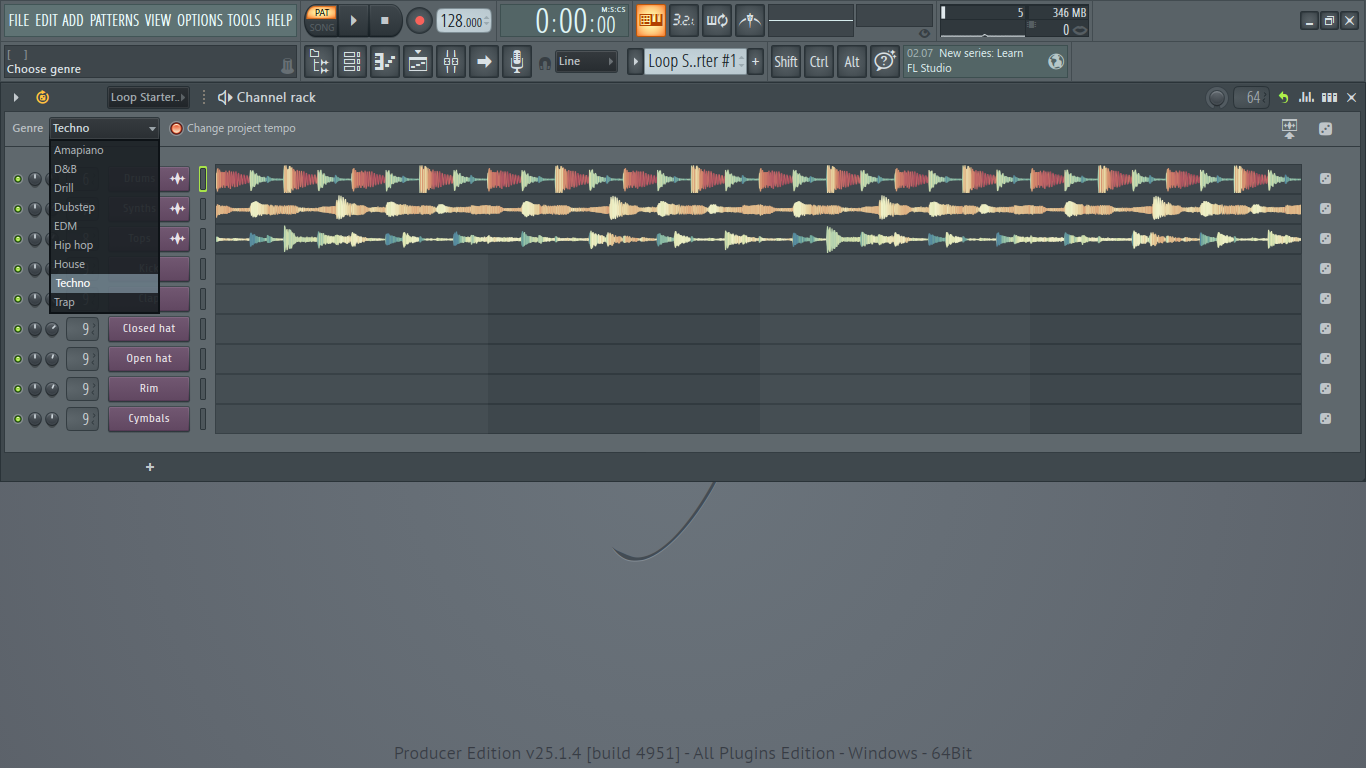Open Channel rack options arrow menu
The height and width of the screenshot is (768, 1366).
click(x=16, y=97)
